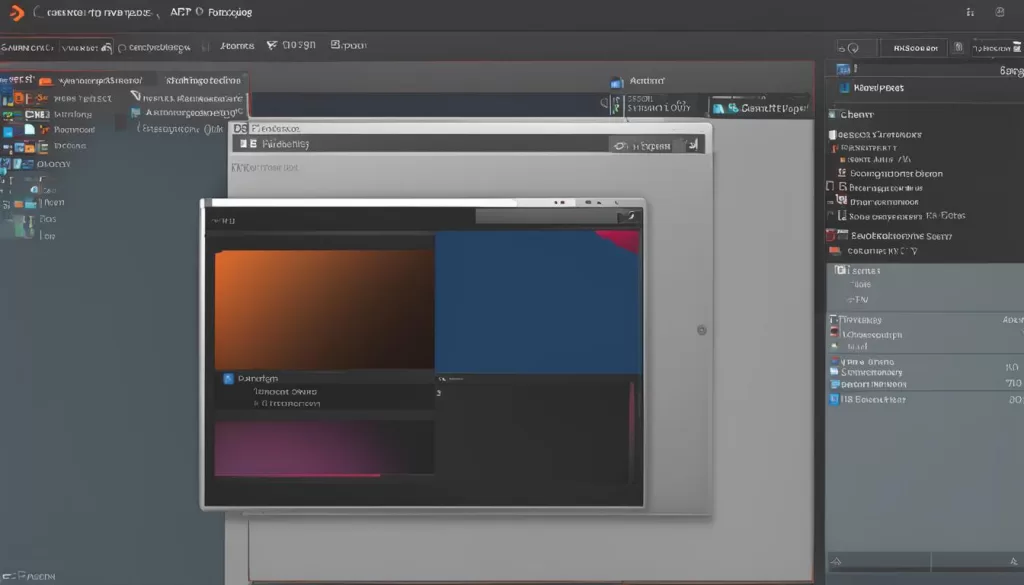Click the small circle right of the blue preview

(x=701, y=329)
